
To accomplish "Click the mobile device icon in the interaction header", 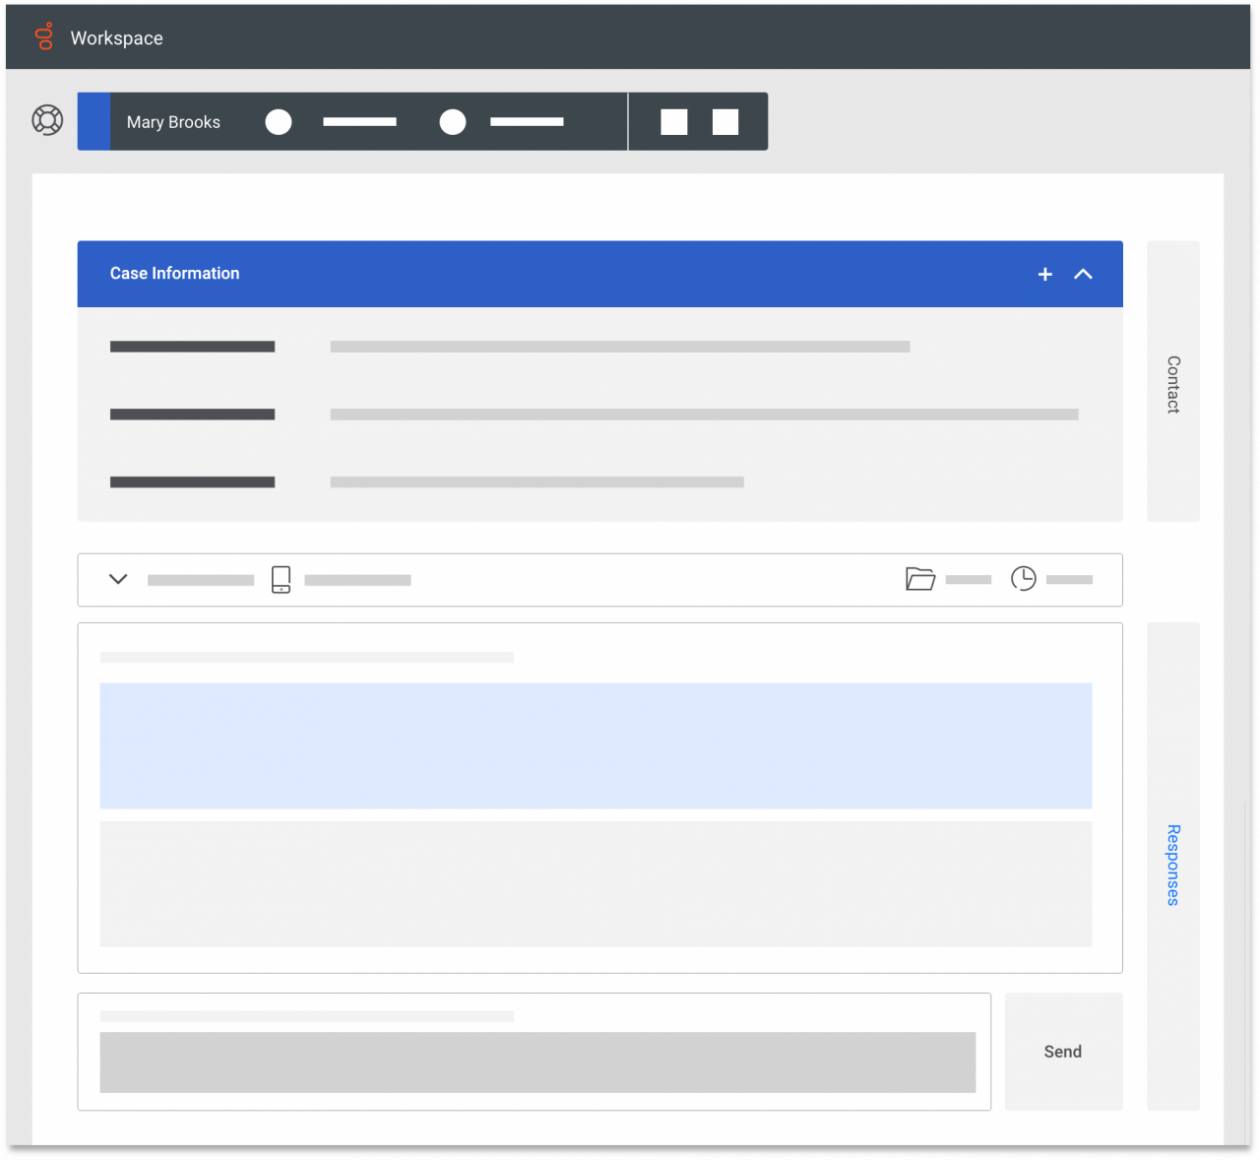I will coord(280,579).
